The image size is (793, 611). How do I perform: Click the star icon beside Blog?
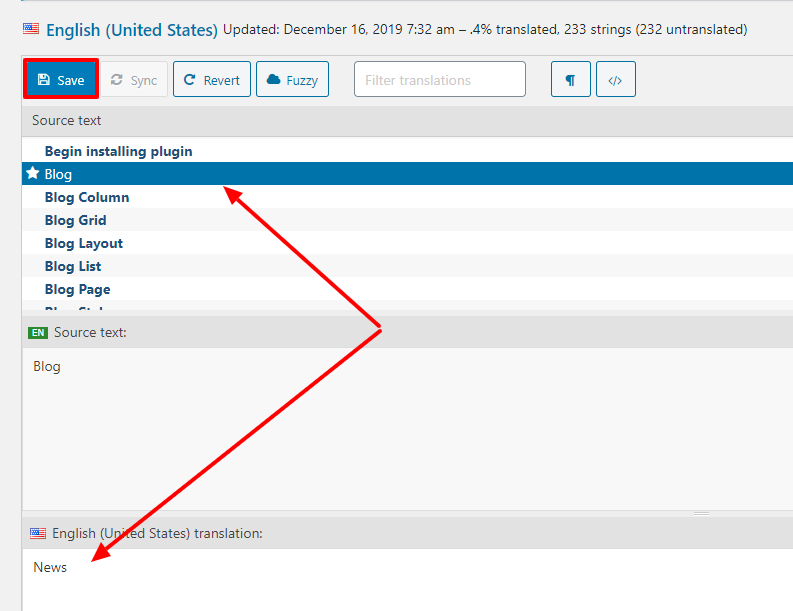[x=33, y=174]
